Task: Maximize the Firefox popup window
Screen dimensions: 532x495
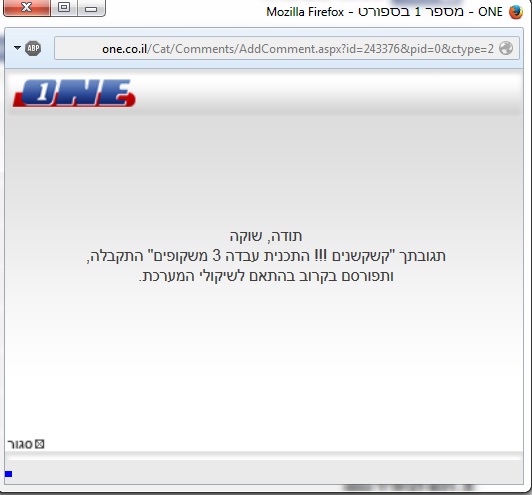Action: tap(64, 7)
